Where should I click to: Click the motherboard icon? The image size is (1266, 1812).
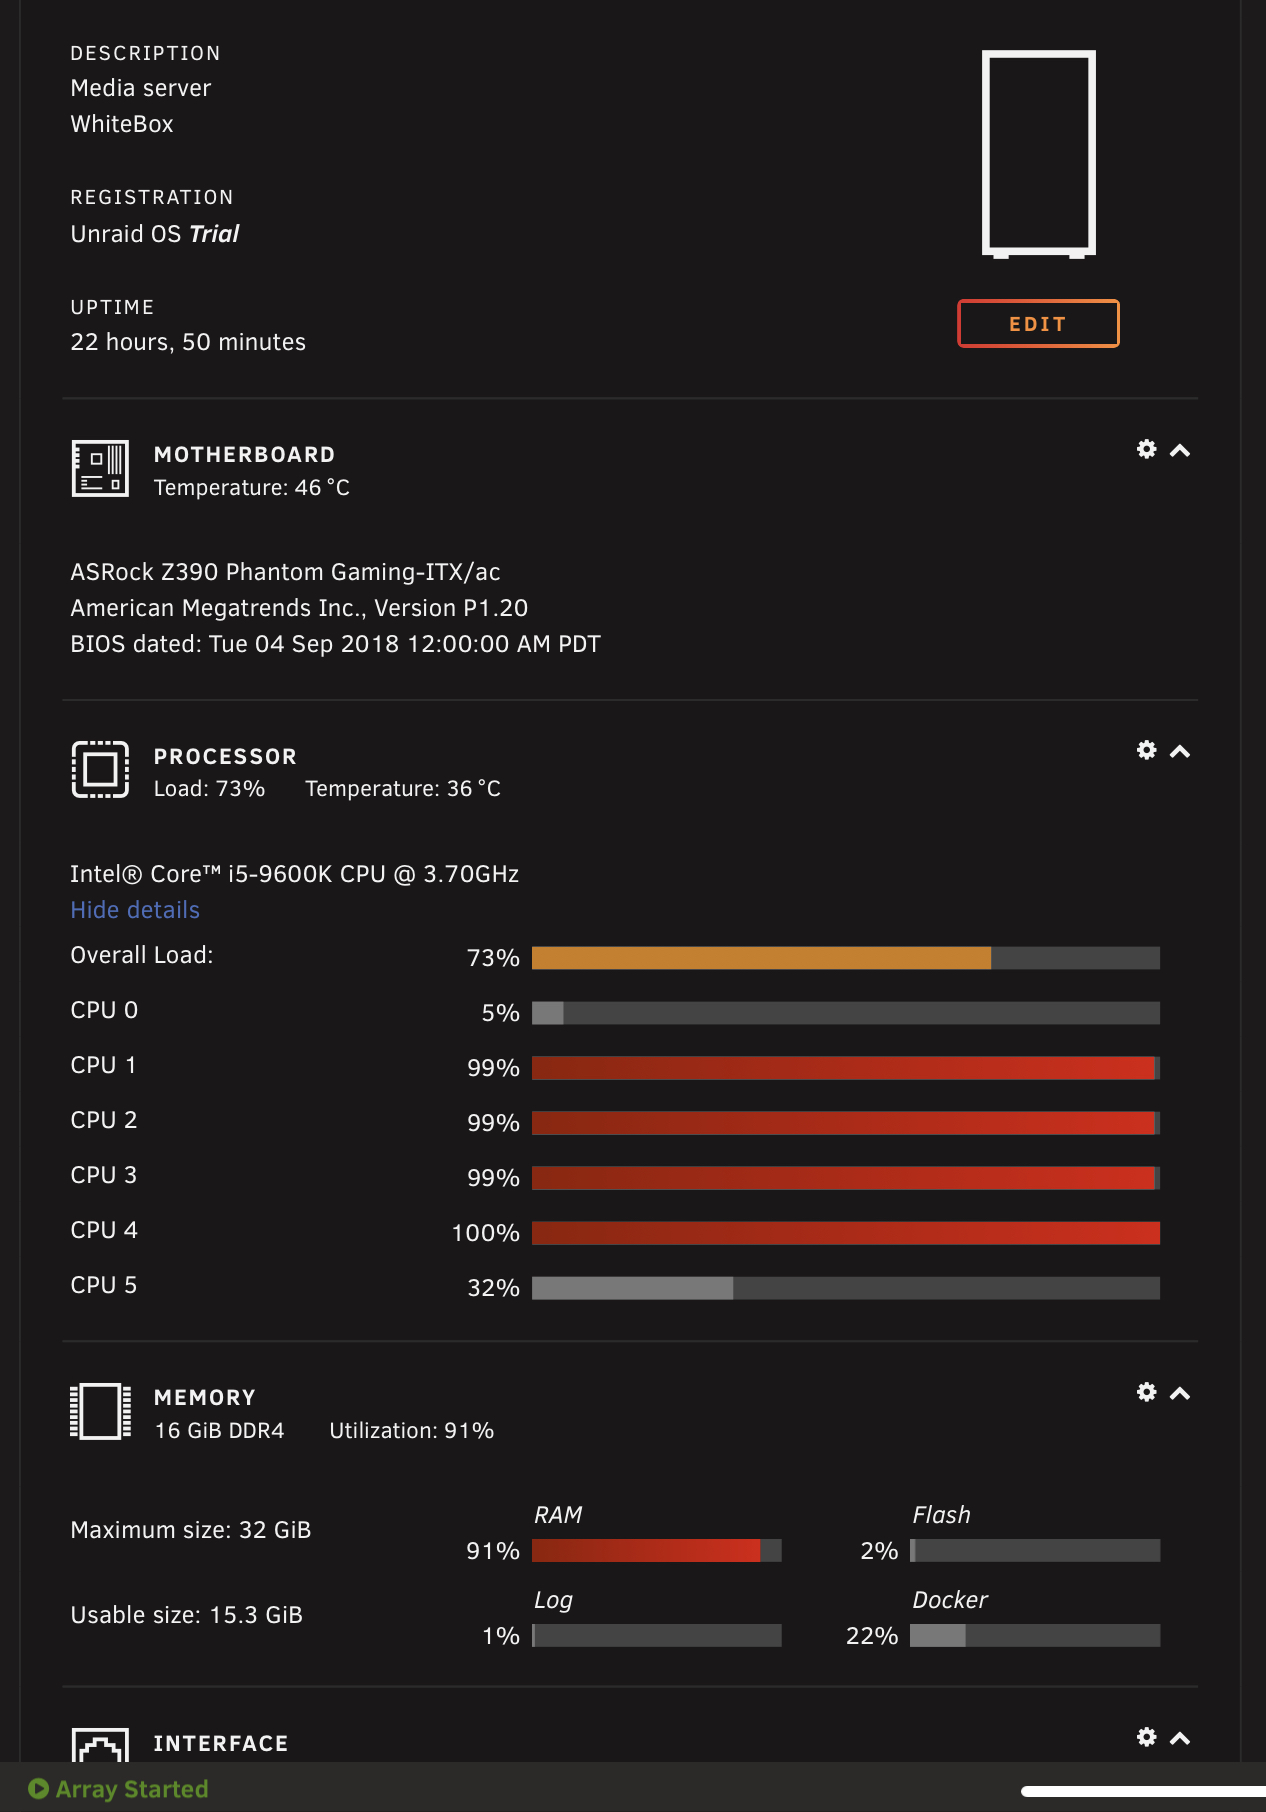tap(100, 468)
